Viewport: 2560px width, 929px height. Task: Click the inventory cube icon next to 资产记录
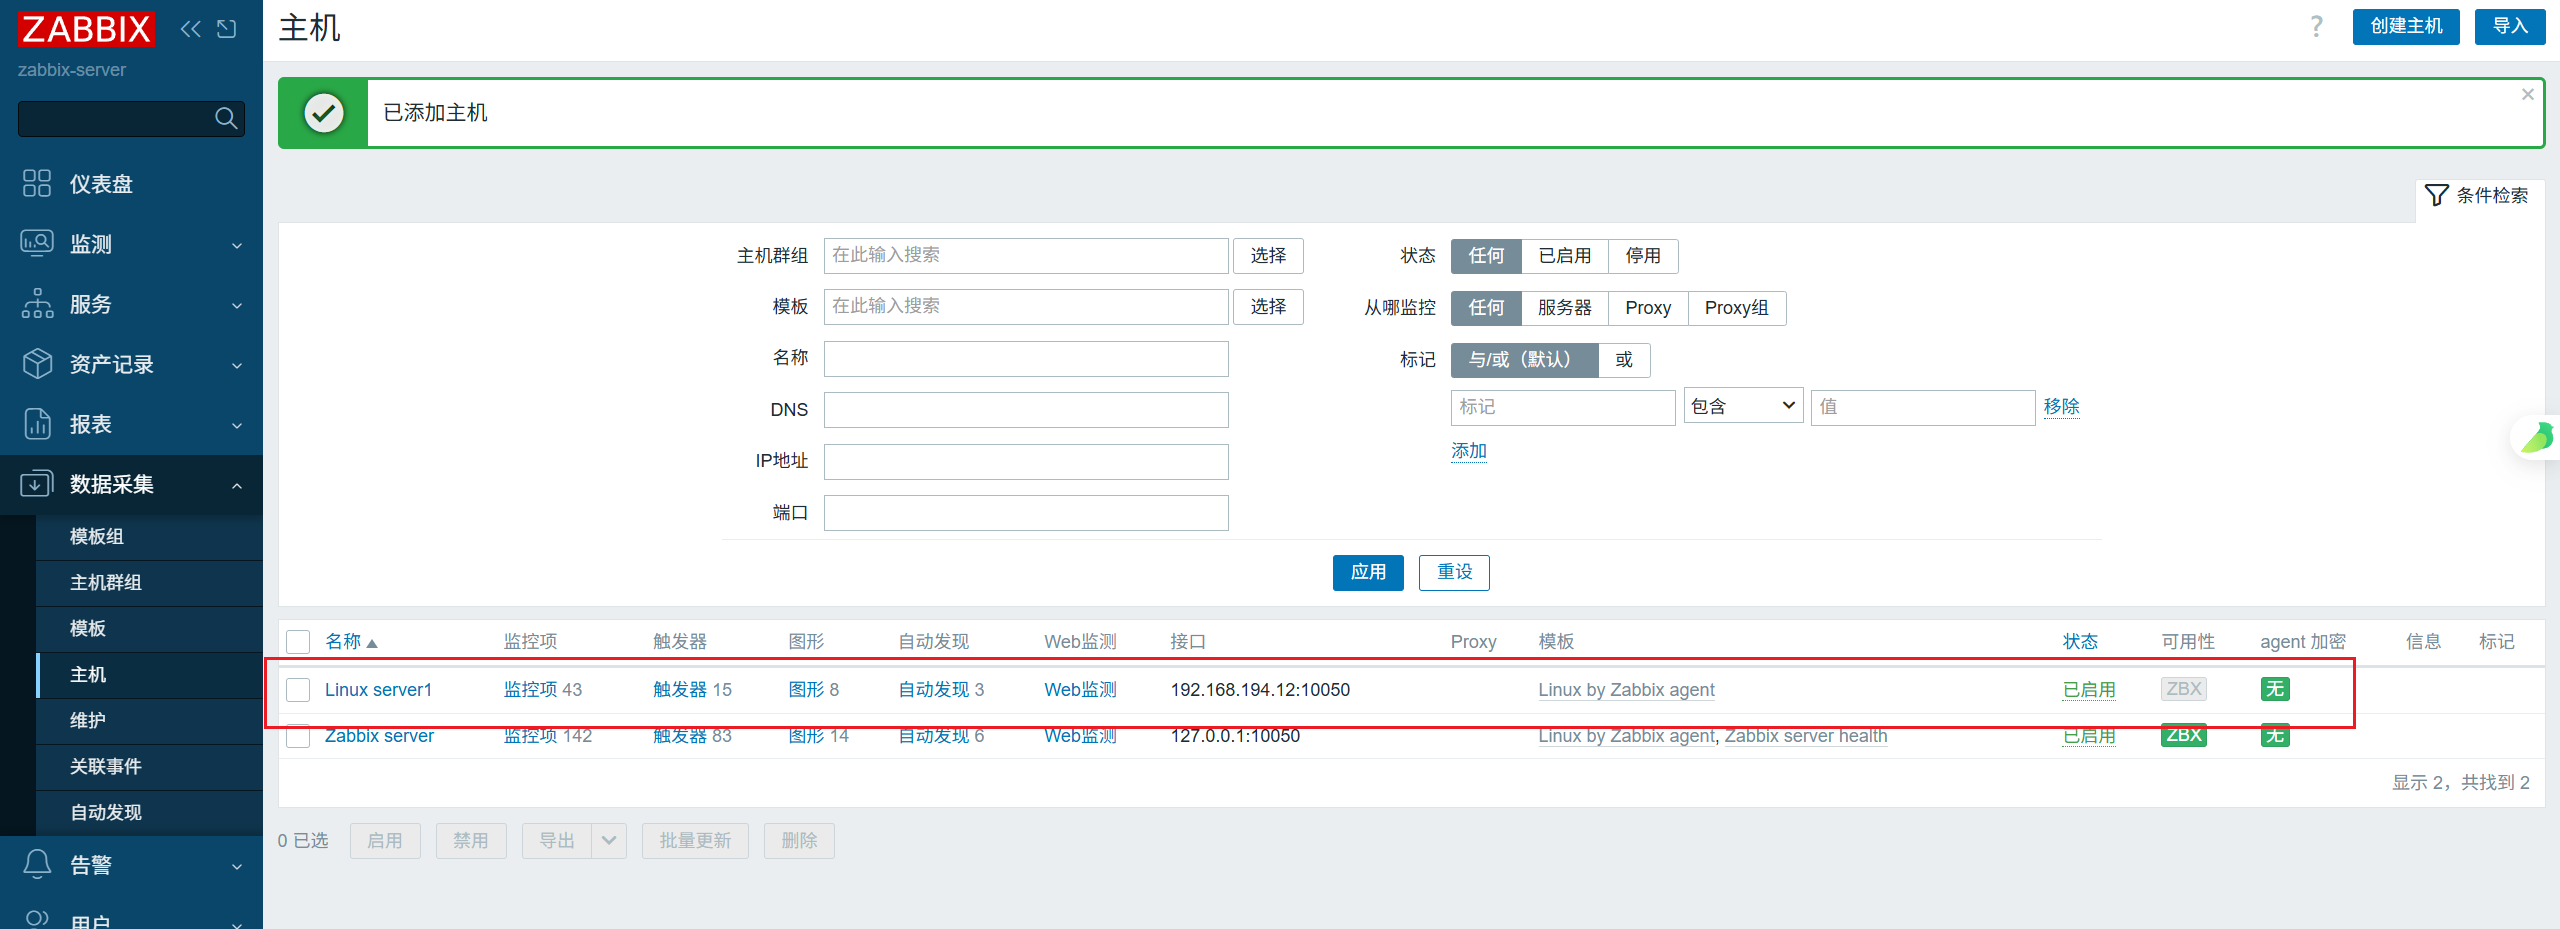[x=37, y=363]
